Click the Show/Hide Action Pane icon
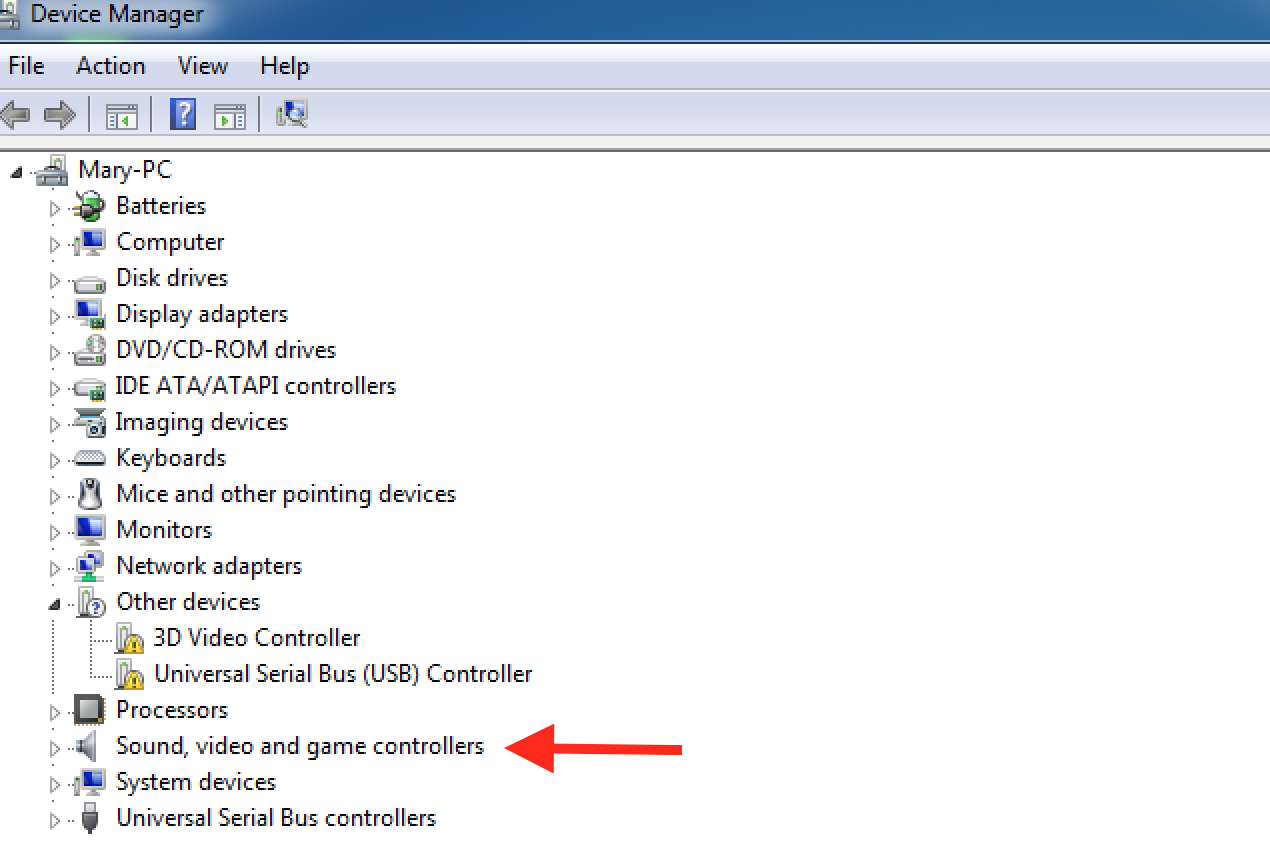This screenshot has height=852, width=1270. click(x=229, y=115)
